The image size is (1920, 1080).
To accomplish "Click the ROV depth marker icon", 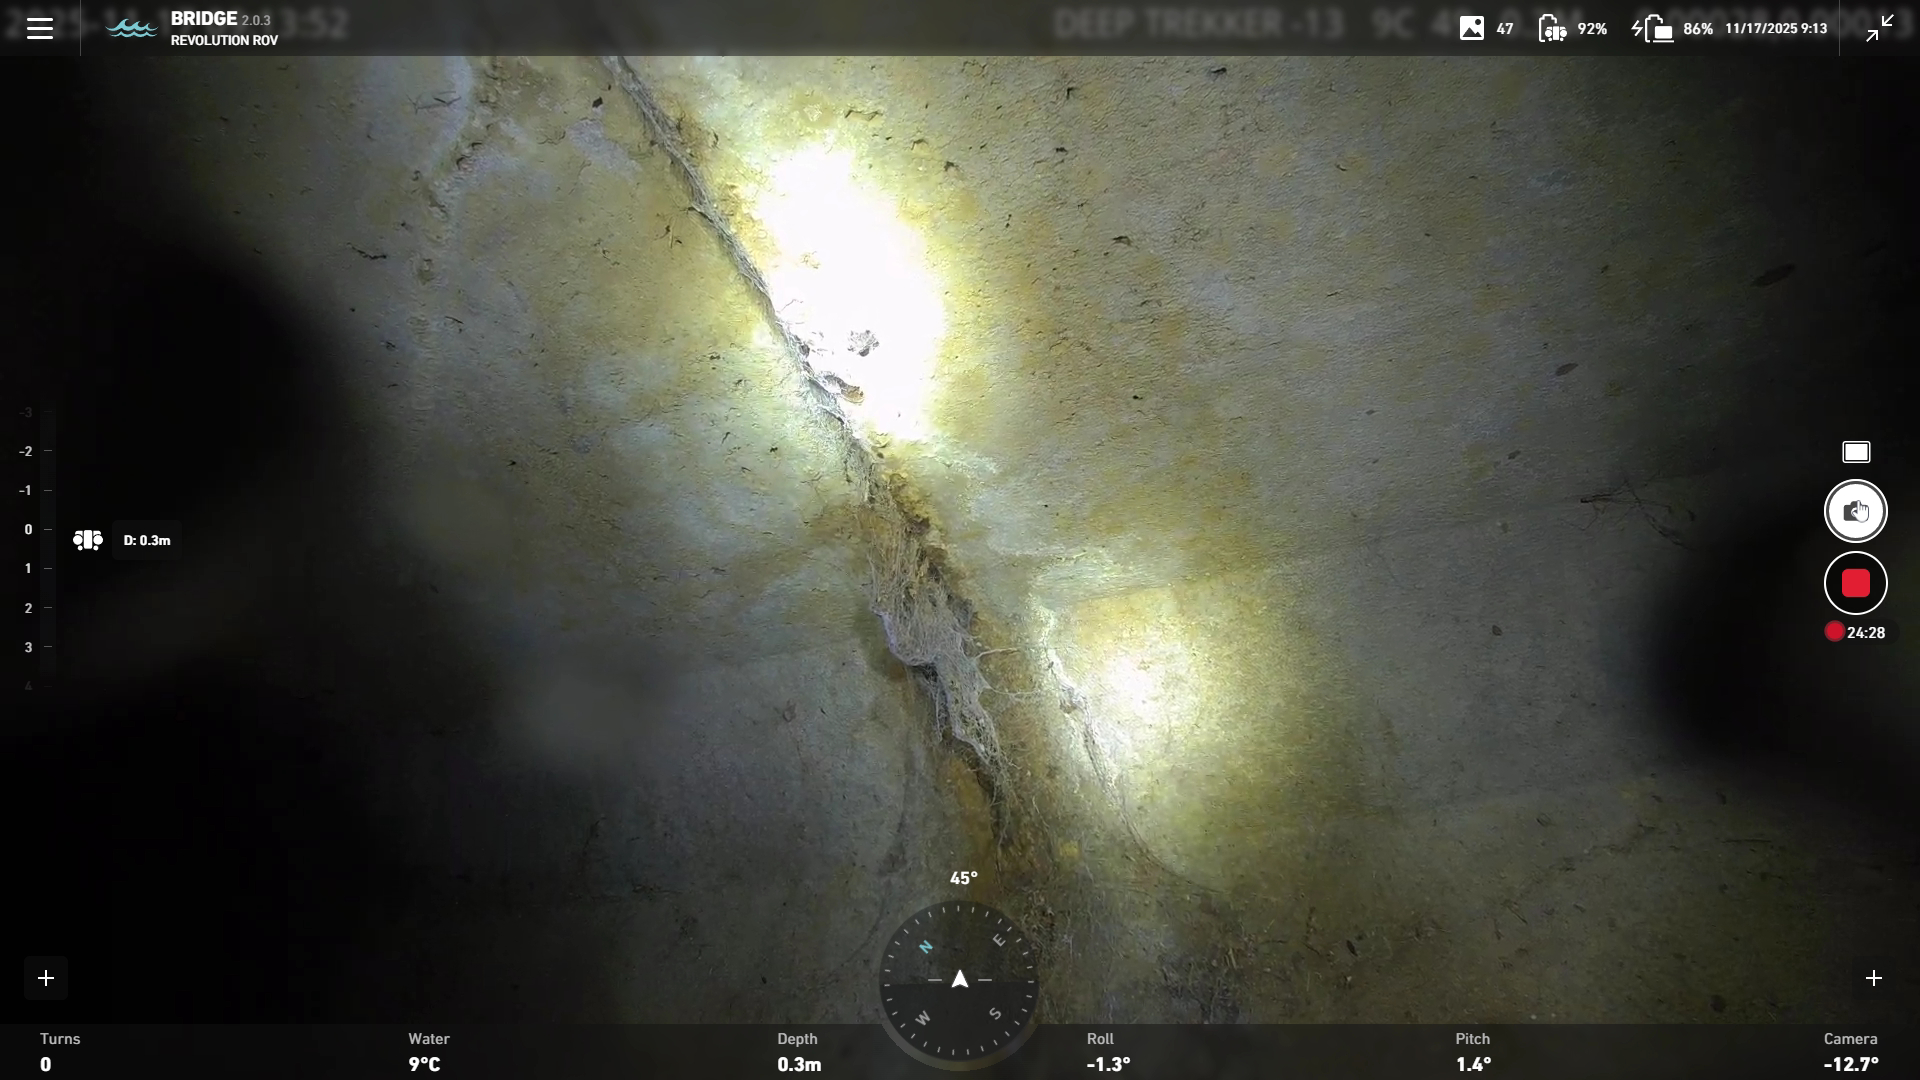I will [x=88, y=540].
